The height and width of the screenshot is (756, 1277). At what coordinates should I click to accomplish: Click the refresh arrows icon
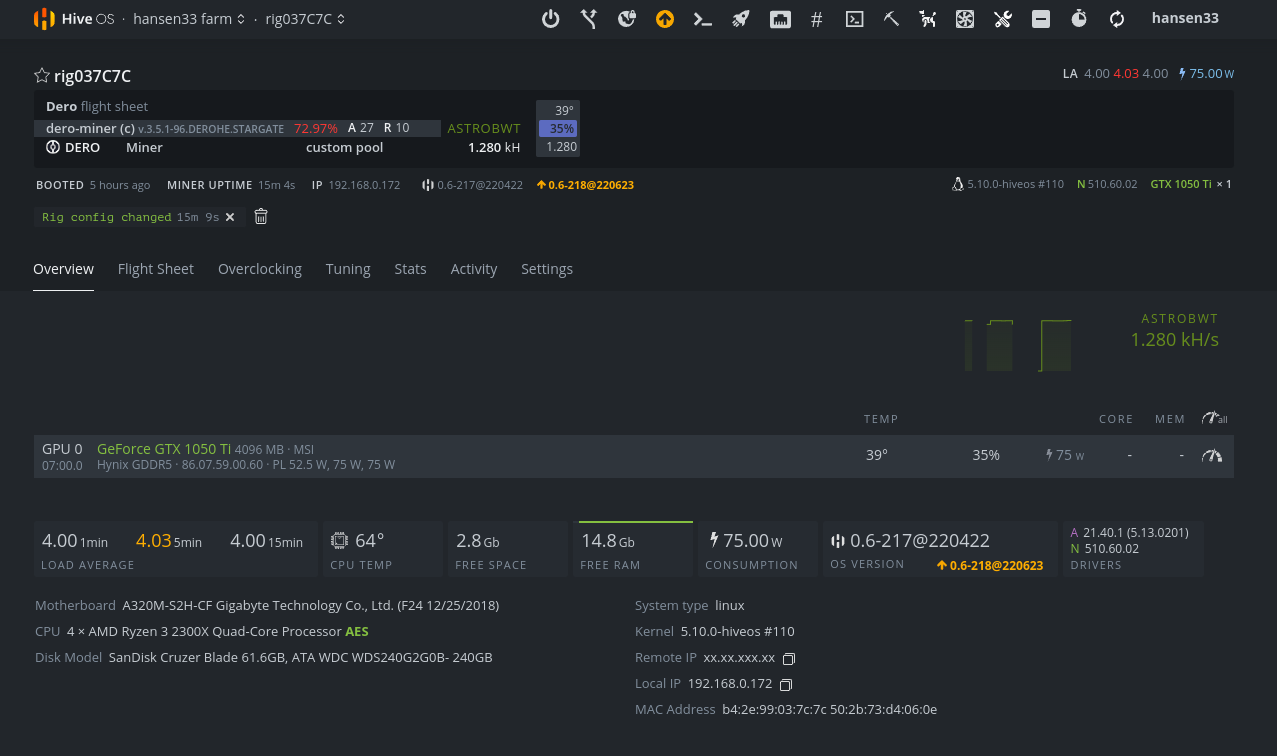click(x=1117, y=19)
